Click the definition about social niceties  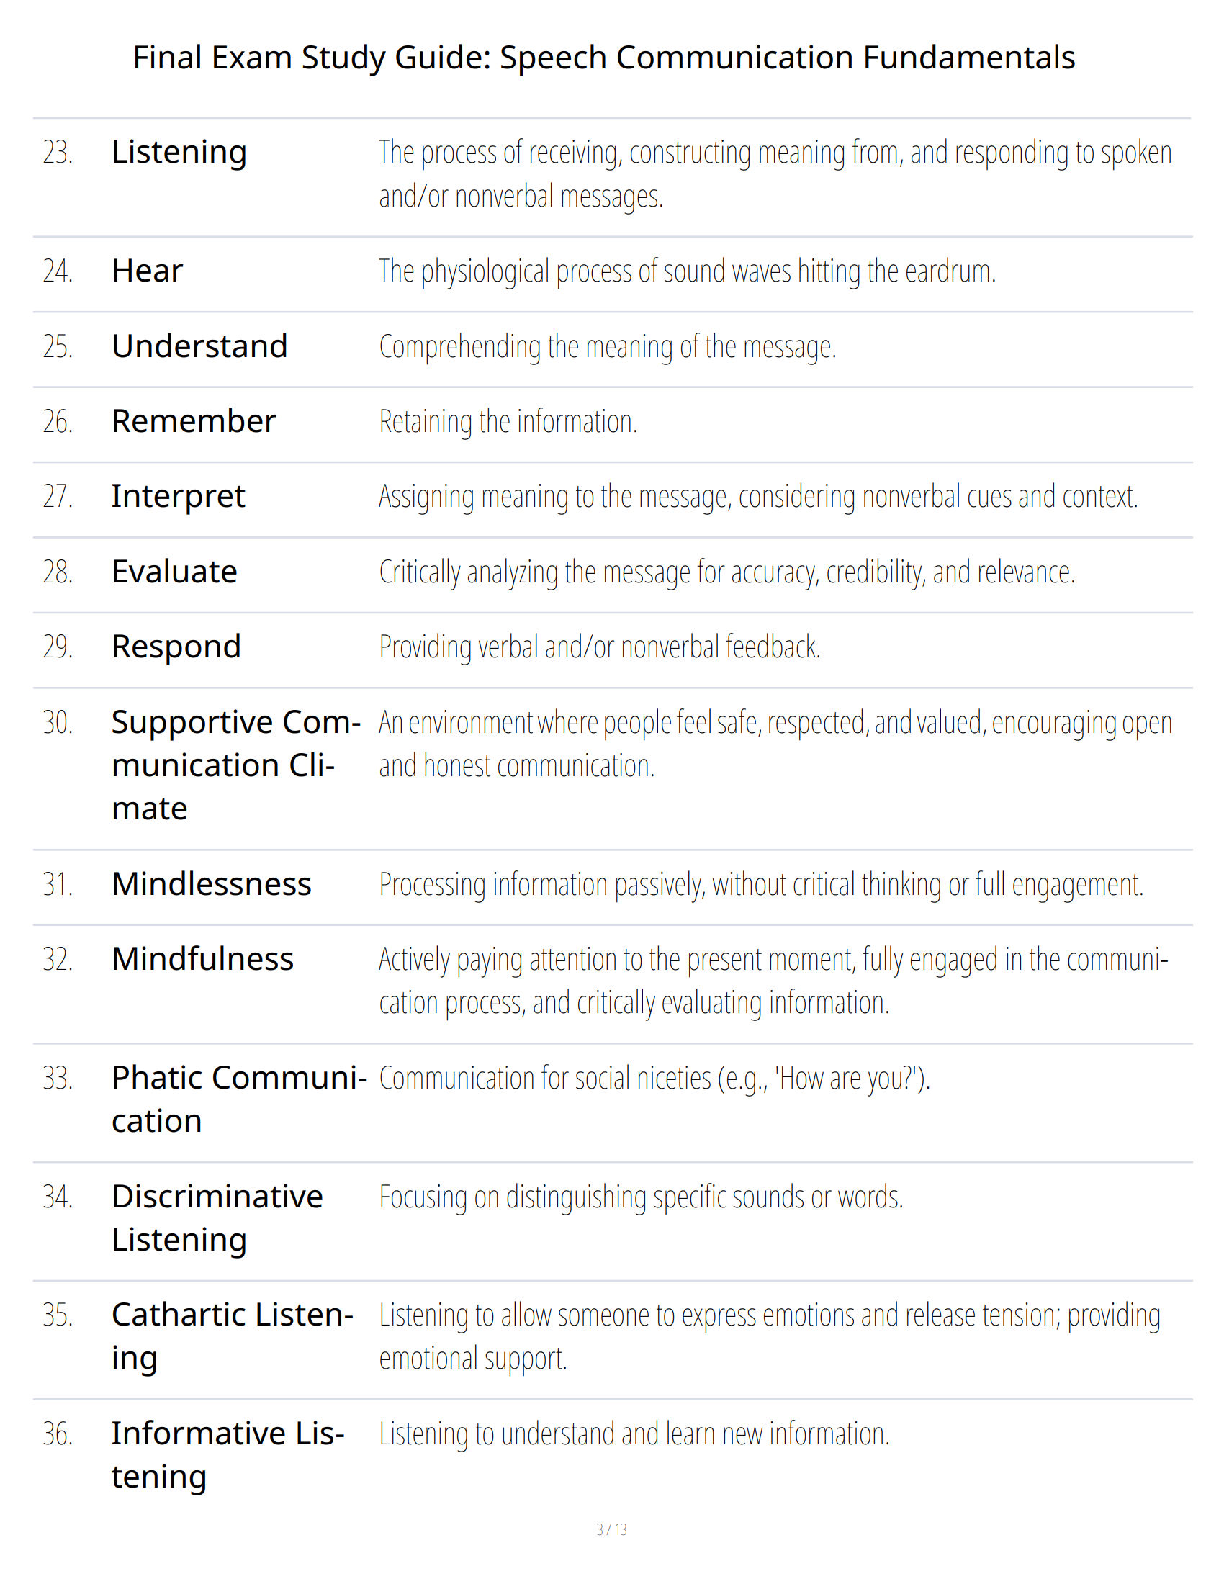(654, 1078)
